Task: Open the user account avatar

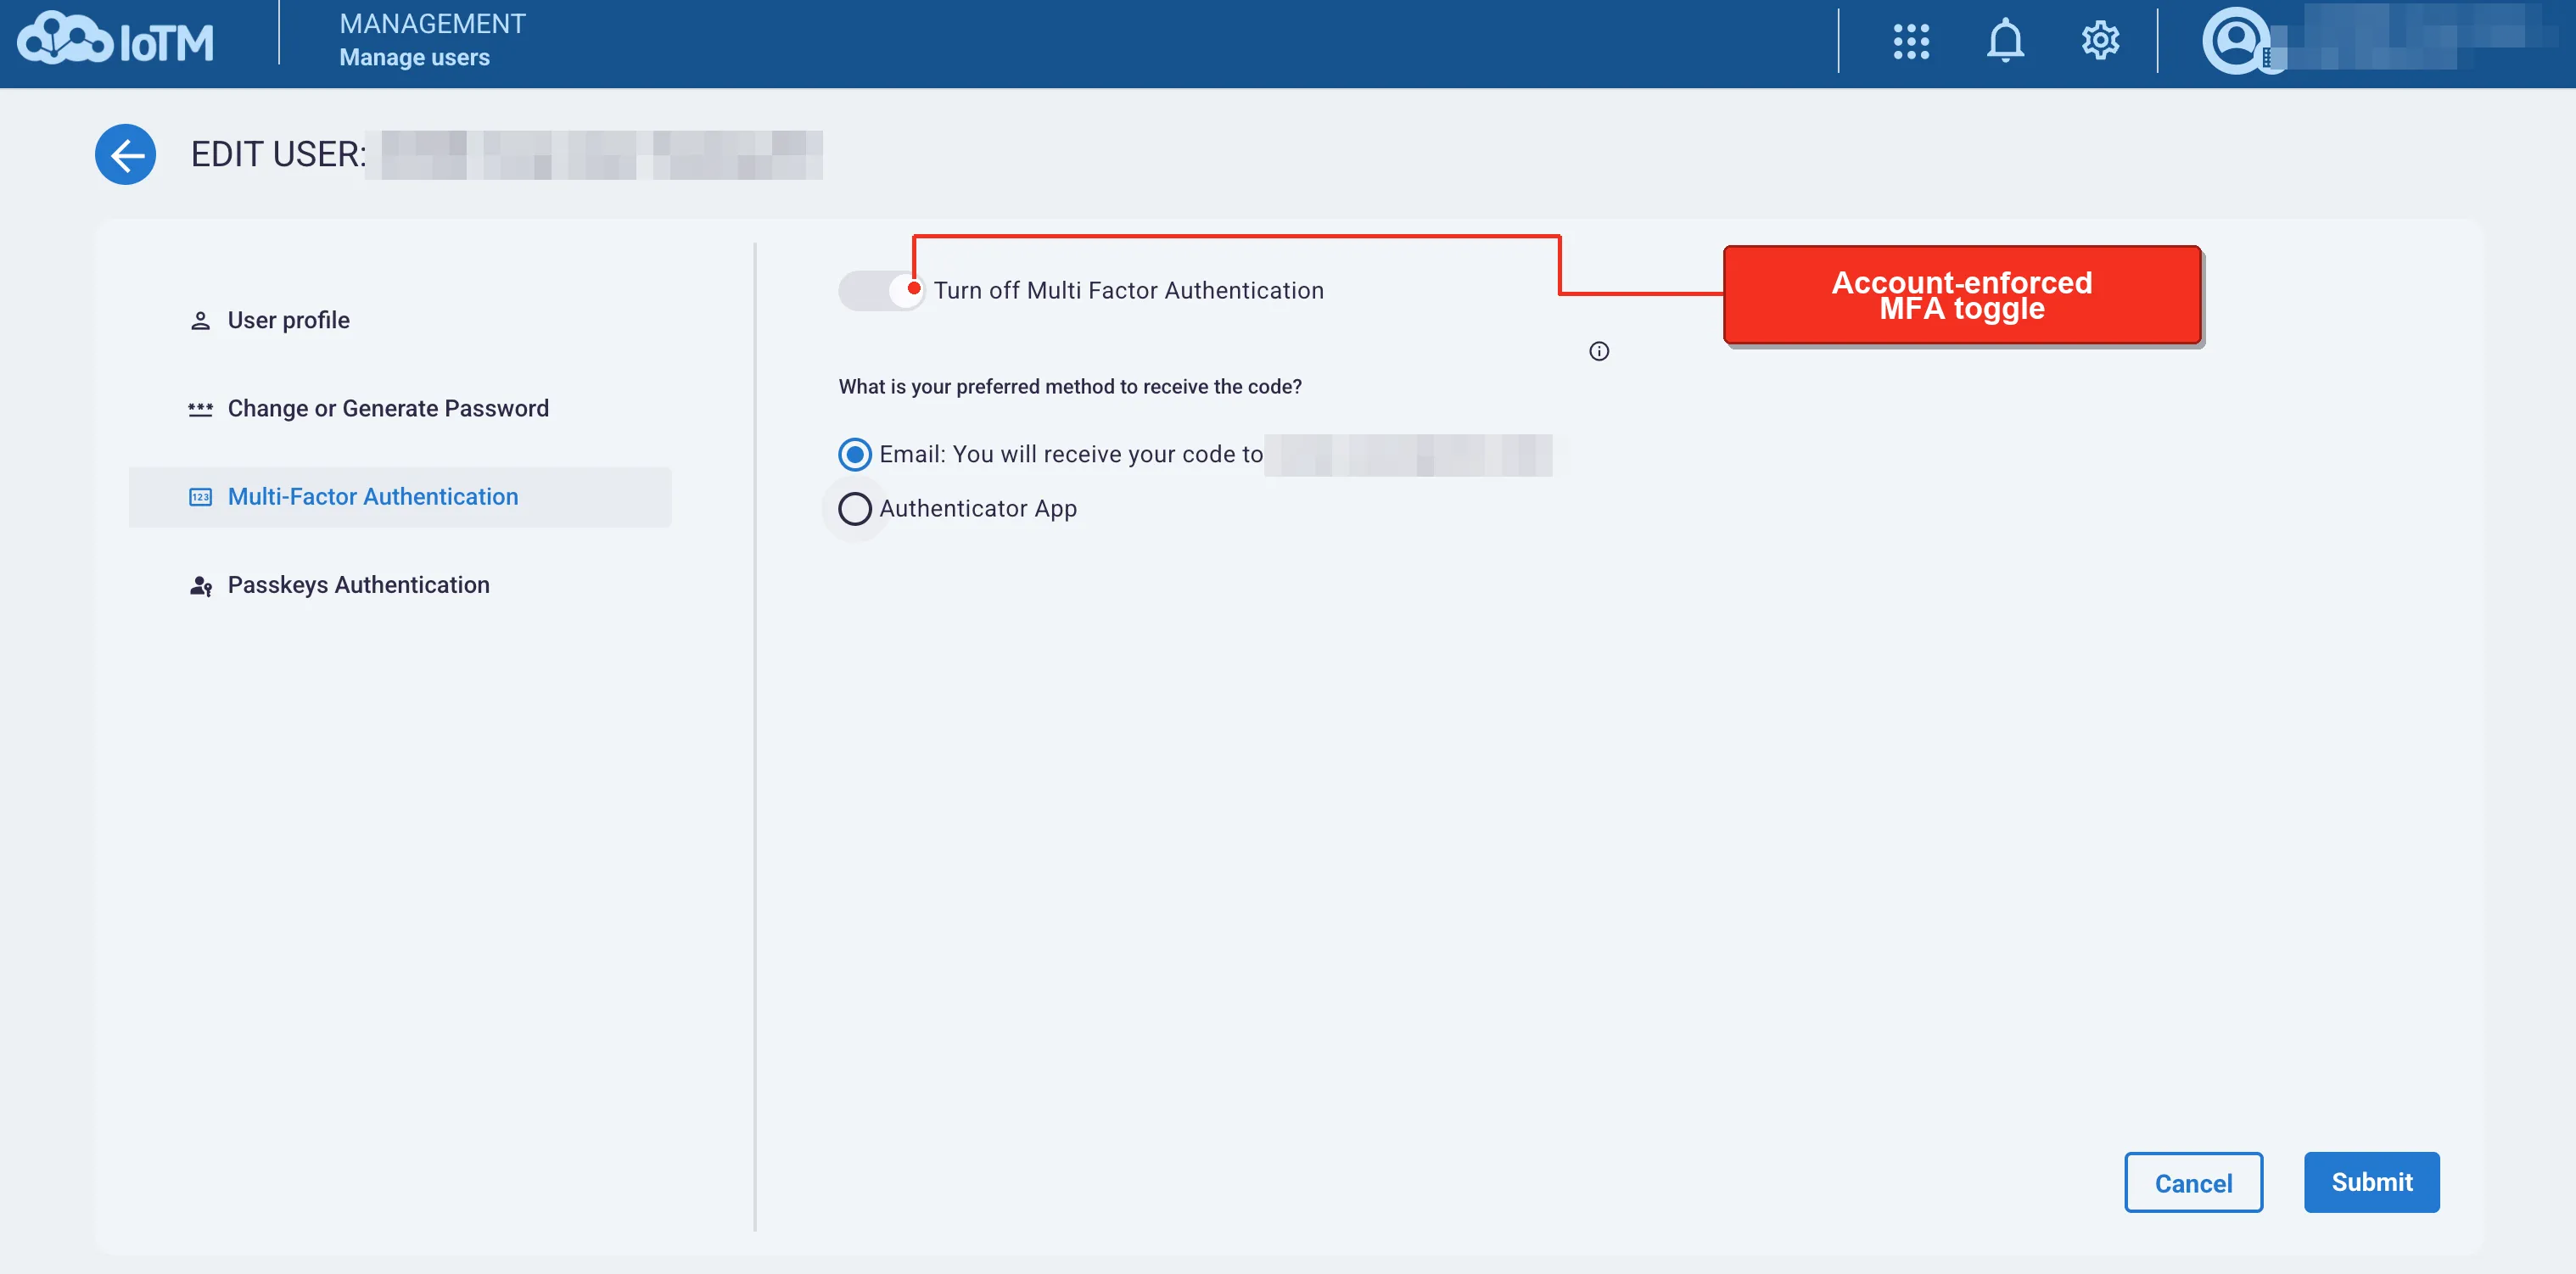Action: pyautogui.click(x=2235, y=41)
